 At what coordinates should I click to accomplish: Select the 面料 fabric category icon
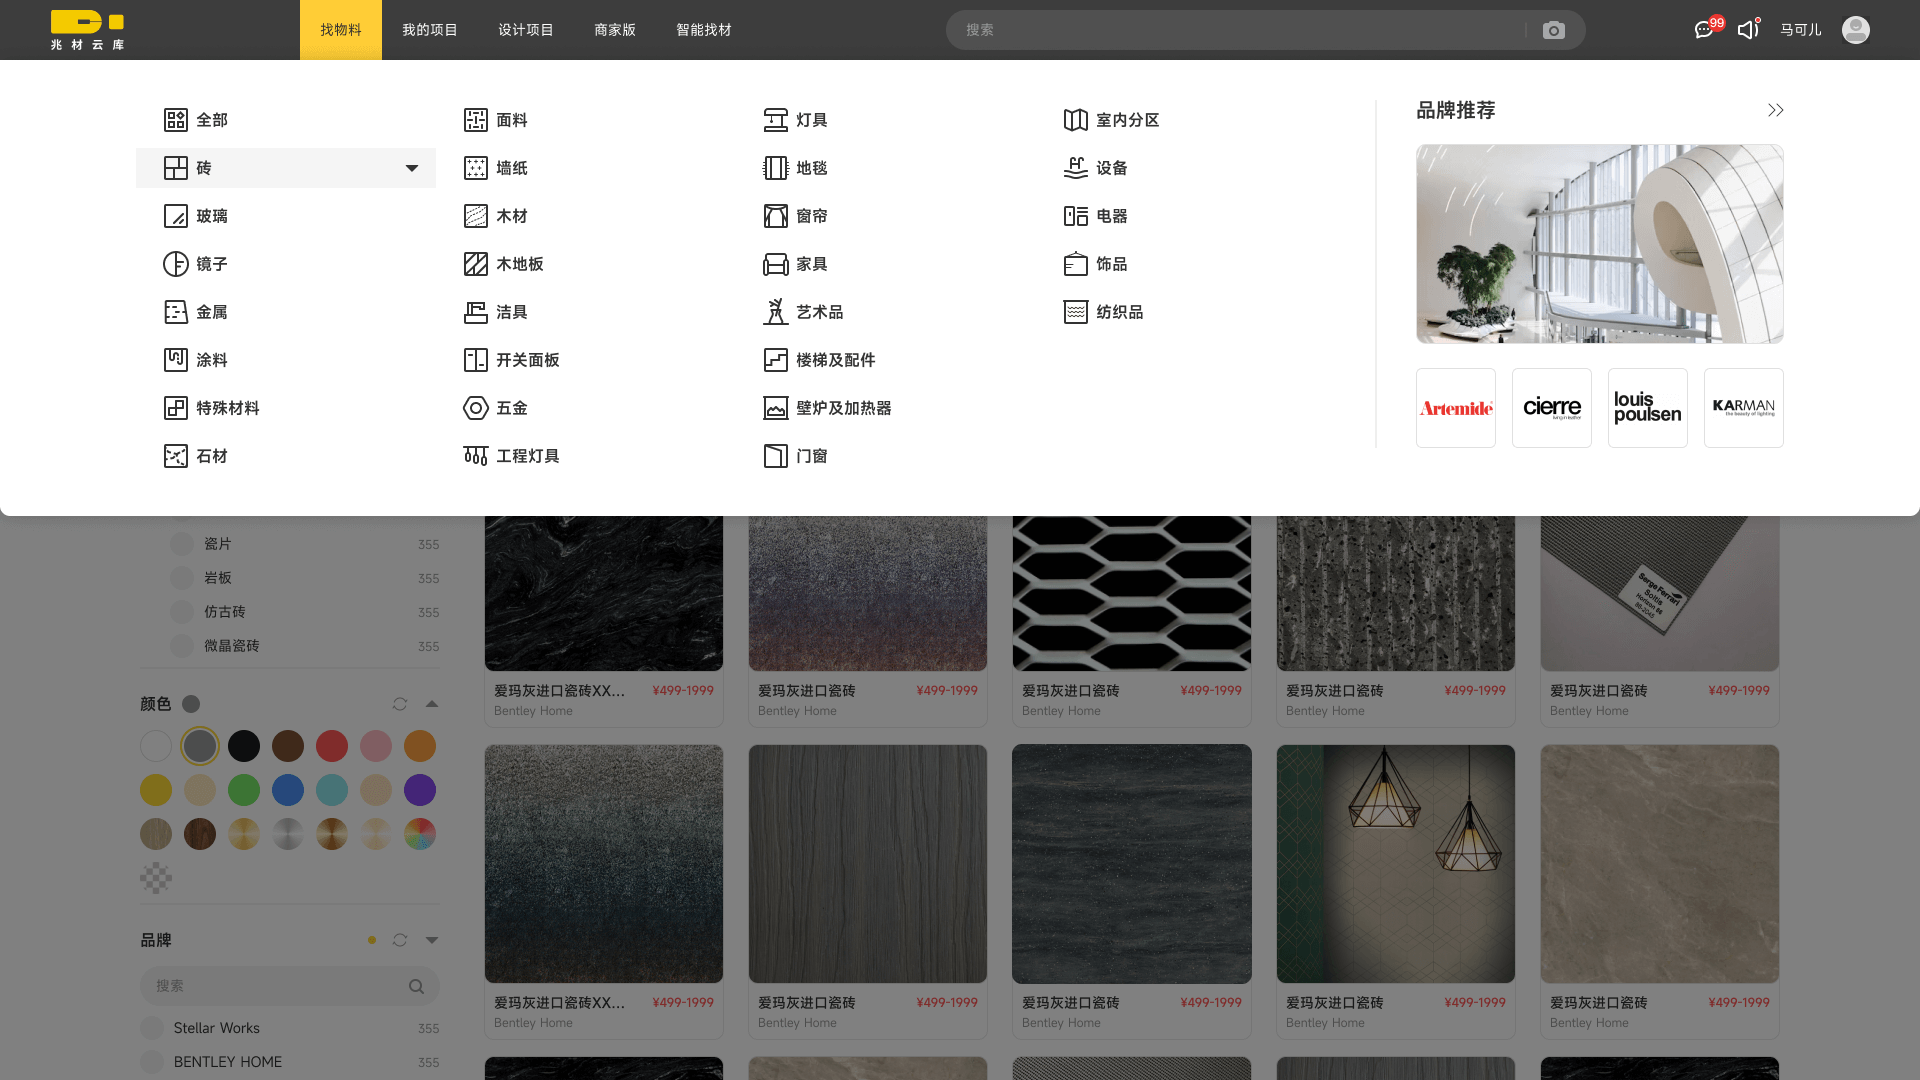point(476,120)
